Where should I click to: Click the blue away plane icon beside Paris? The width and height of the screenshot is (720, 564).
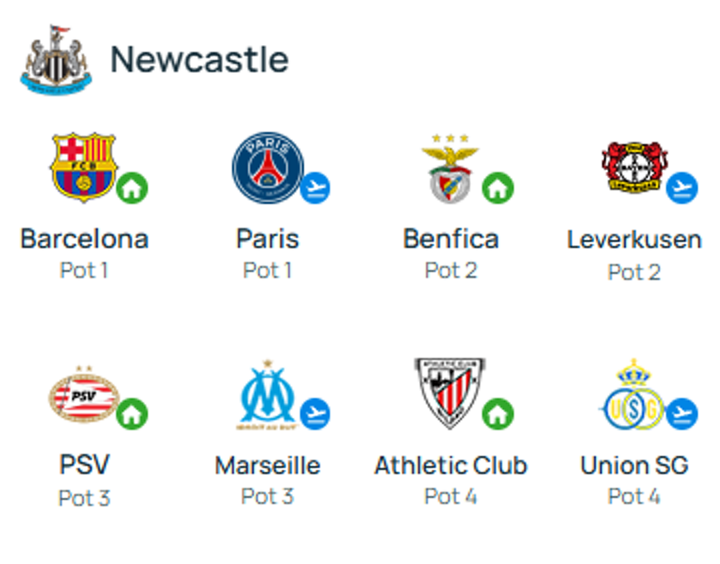point(316,187)
